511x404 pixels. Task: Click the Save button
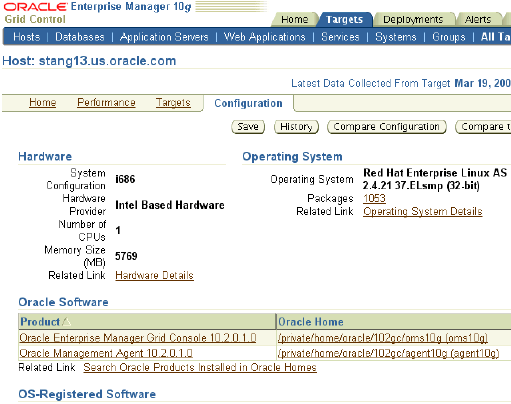tap(248, 127)
